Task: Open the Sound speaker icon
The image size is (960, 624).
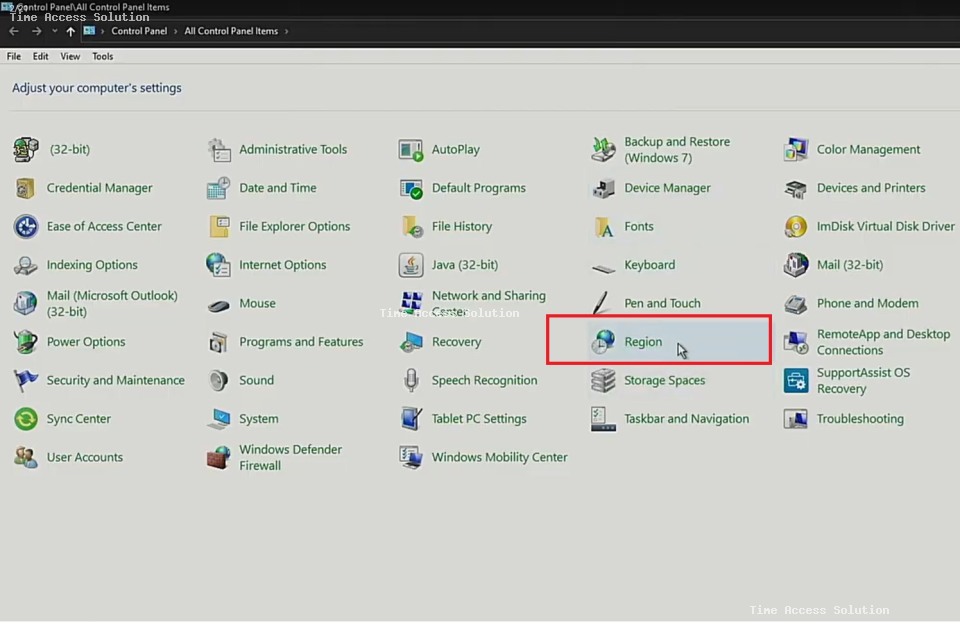Action: click(218, 380)
